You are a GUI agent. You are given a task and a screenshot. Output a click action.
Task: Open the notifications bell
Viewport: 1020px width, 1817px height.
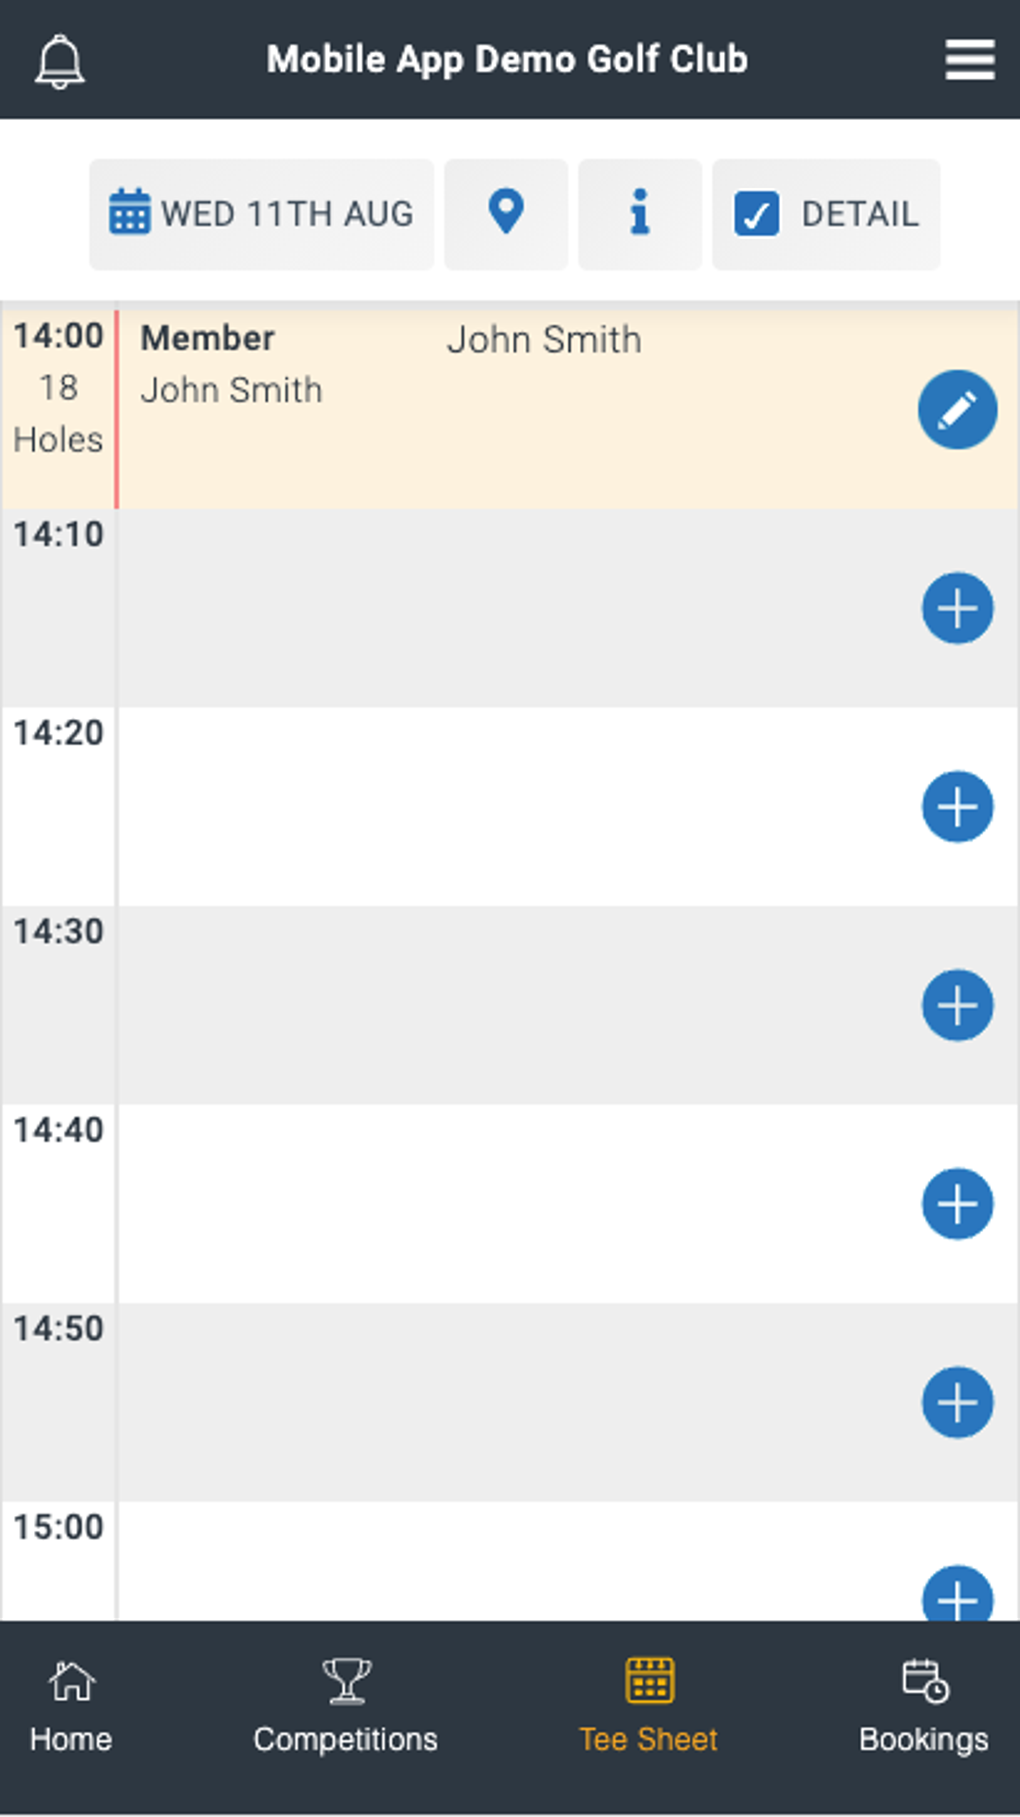pos(60,61)
